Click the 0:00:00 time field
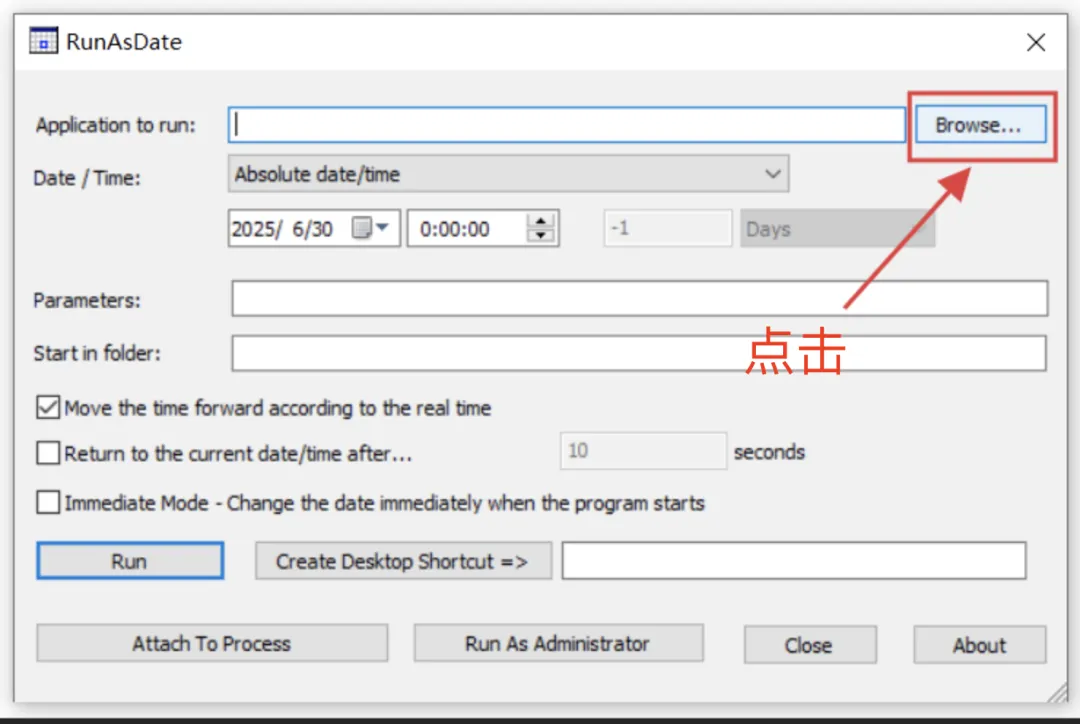 click(x=482, y=228)
